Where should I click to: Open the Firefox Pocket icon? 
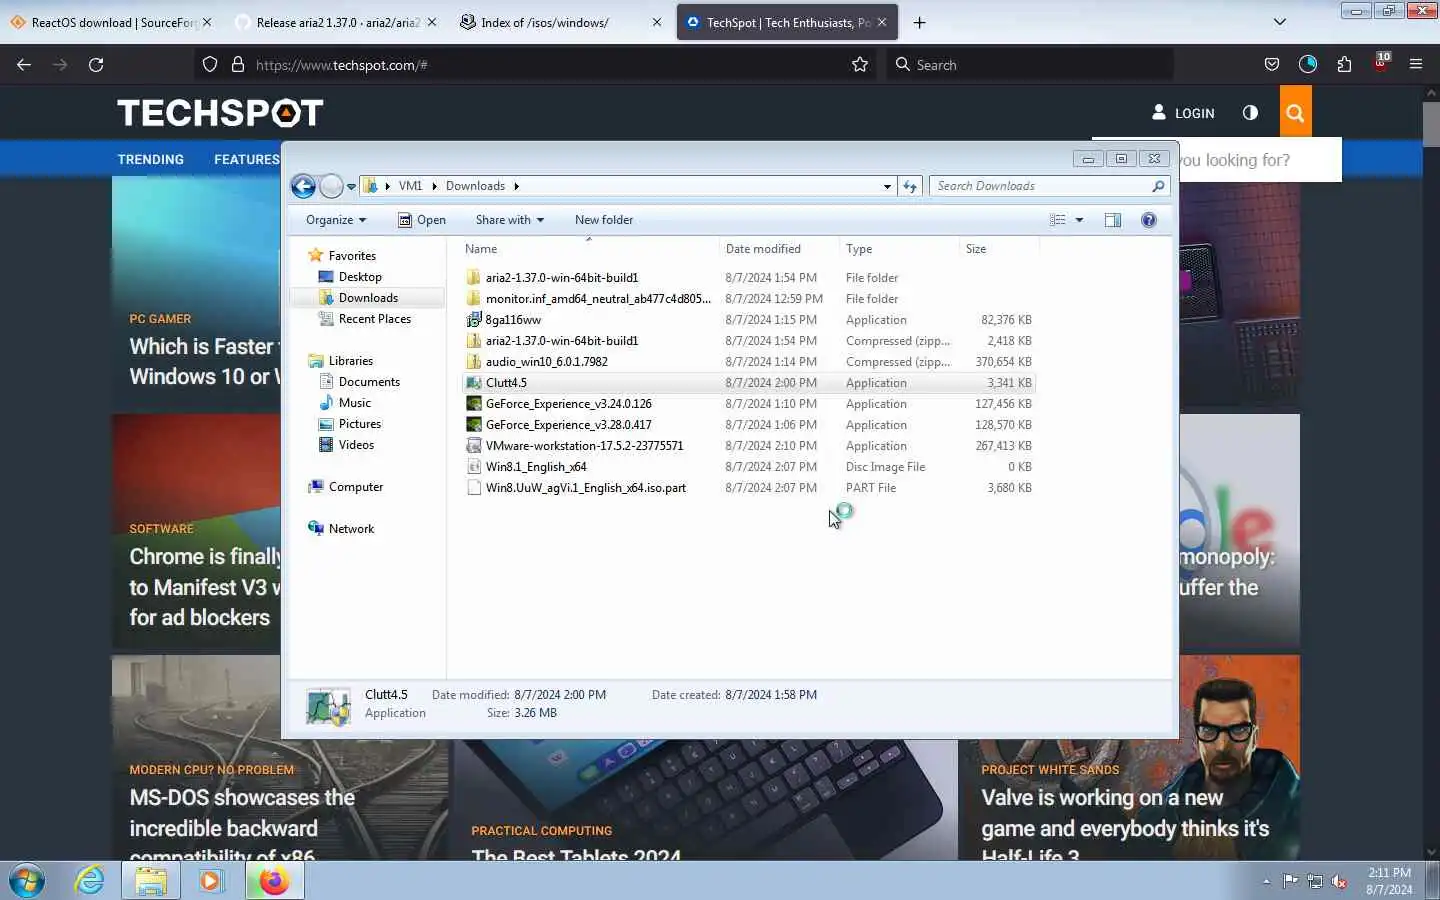[1272, 65]
